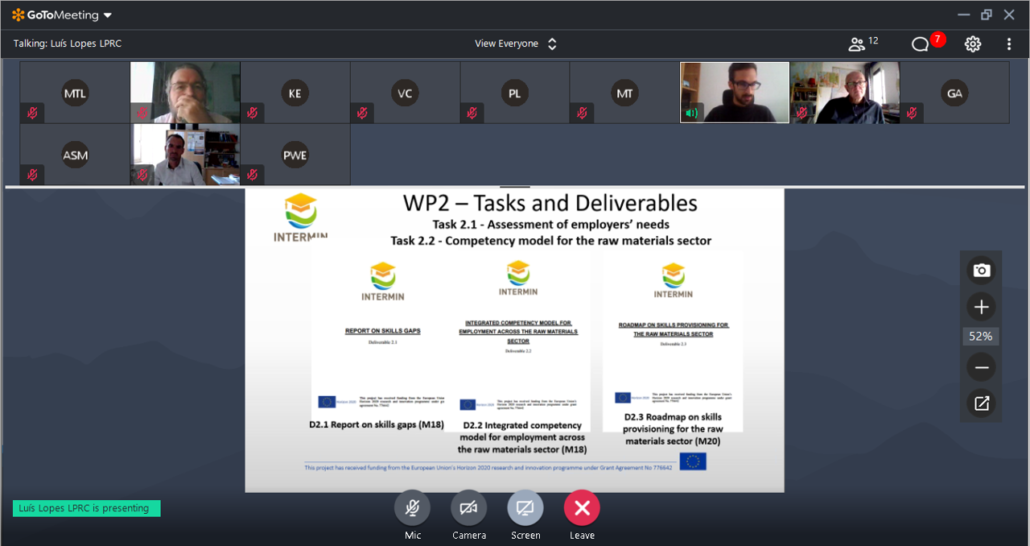
Task: Click the 52% zoom level indicator
Action: [x=981, y=337]
